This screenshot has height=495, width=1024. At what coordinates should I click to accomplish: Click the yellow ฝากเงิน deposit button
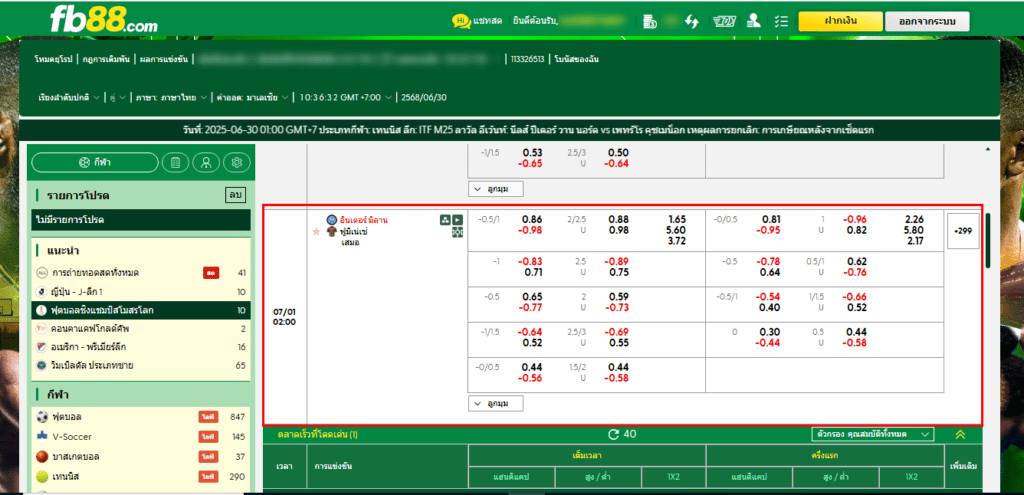click(x=840, y=22)
